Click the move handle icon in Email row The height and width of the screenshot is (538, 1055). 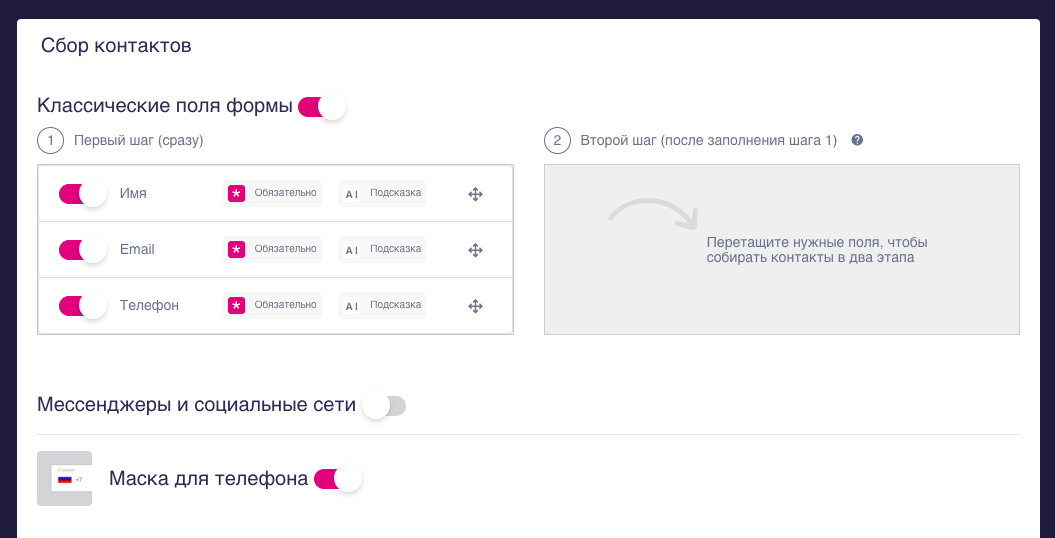point(476,250)
